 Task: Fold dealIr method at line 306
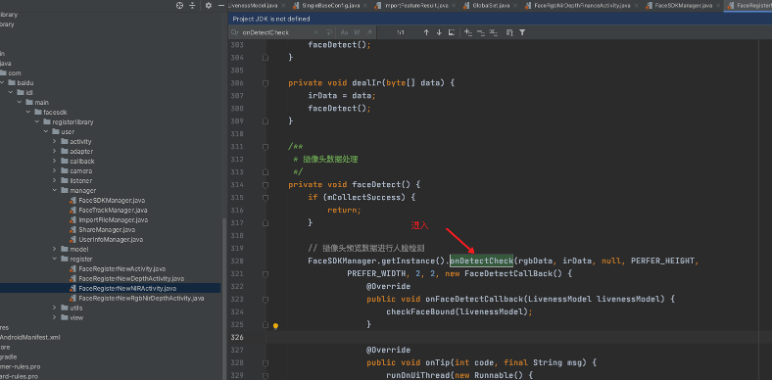point(266,83)
